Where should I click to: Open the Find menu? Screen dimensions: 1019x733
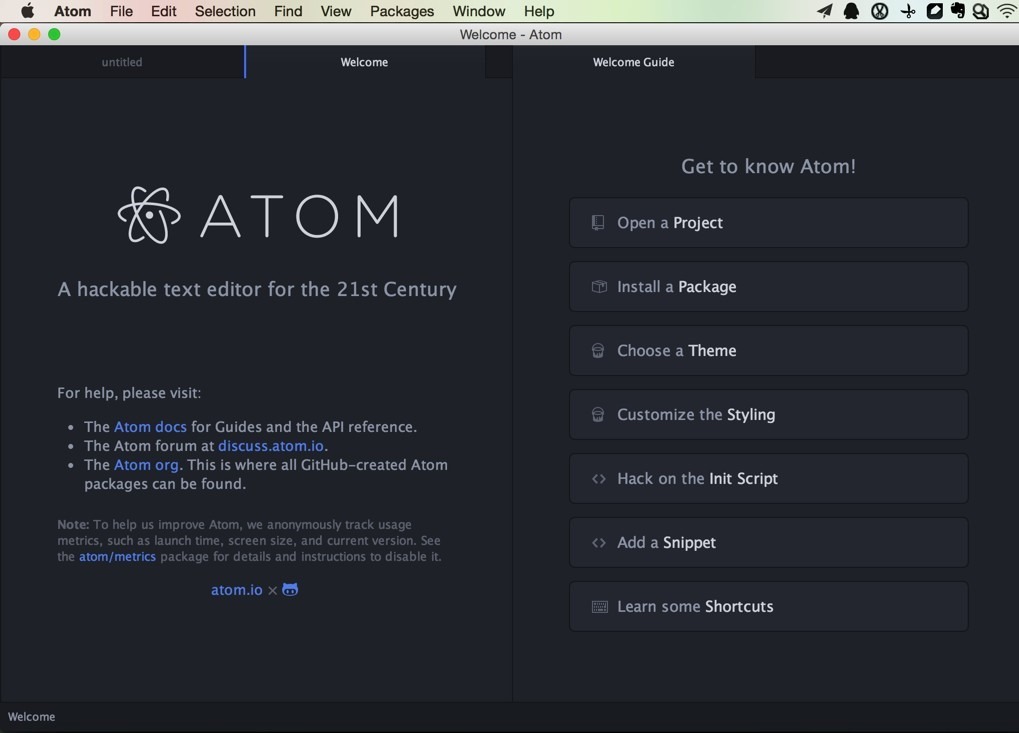(x=288, y=11)
